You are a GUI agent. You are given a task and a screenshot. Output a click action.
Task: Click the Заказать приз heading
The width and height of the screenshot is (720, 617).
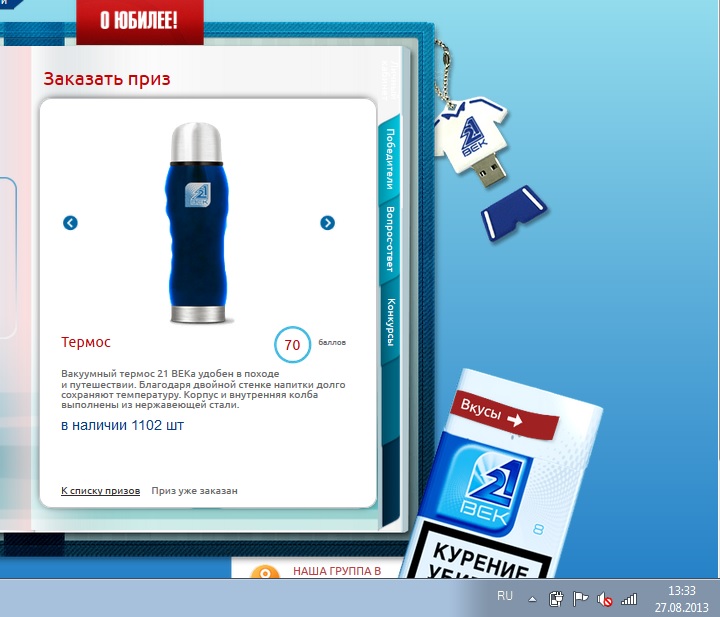pyautogui.click(x=107, y=79)
